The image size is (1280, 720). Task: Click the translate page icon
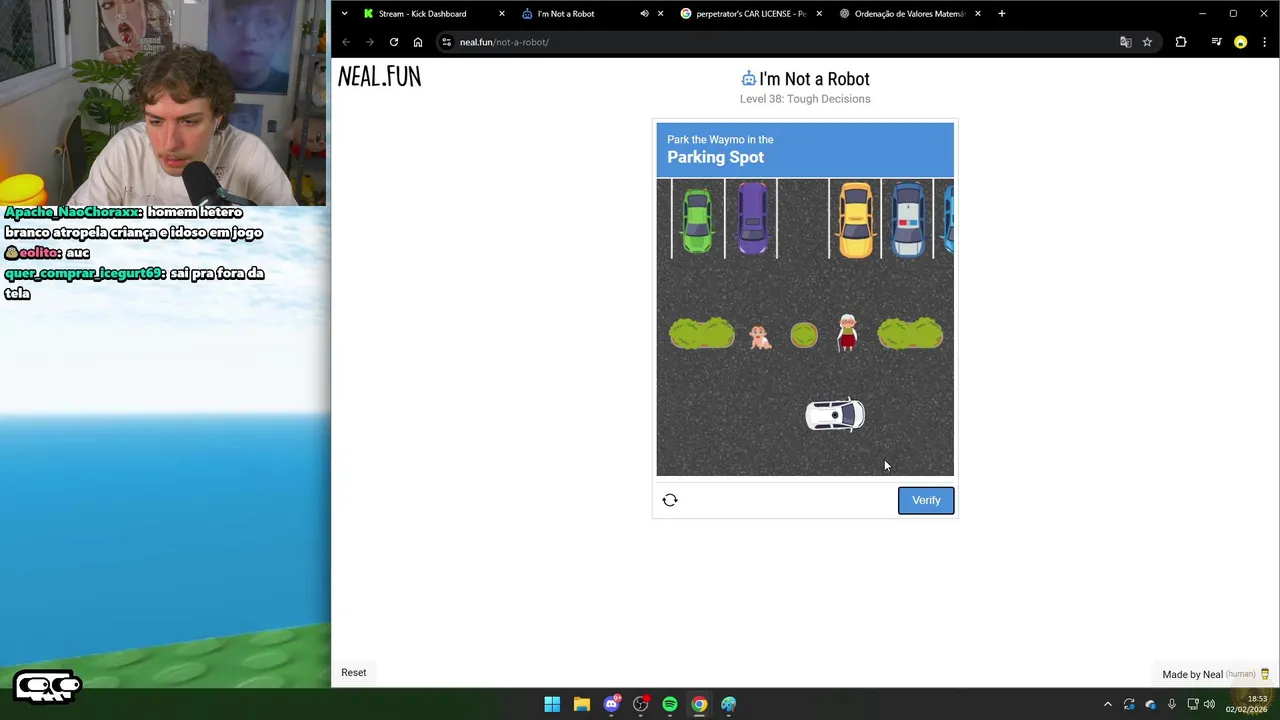click(1125, 42)
